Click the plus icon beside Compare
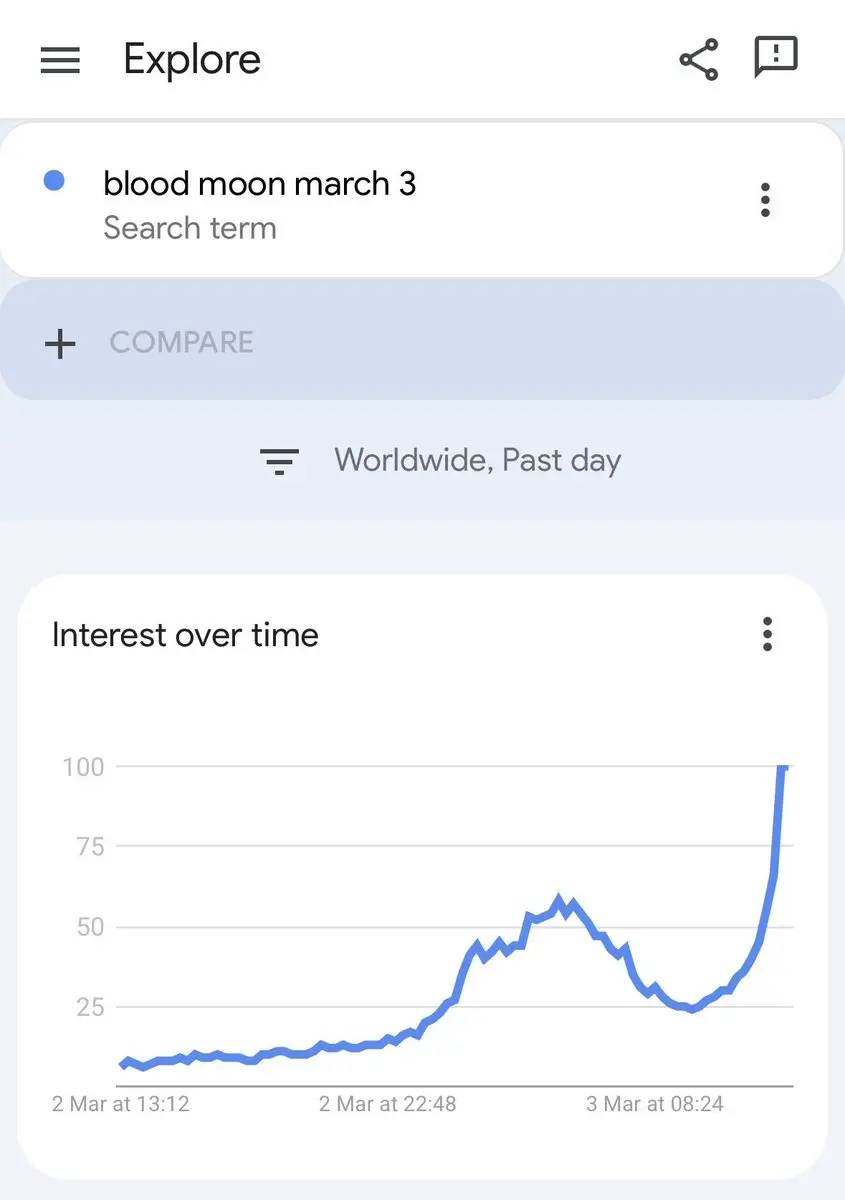The width and height of the screenshot is (845, 1200). click(60, 343)
